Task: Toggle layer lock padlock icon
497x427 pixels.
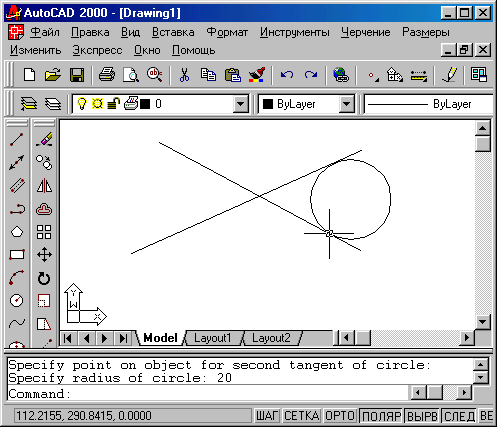Action: (114, 104)
